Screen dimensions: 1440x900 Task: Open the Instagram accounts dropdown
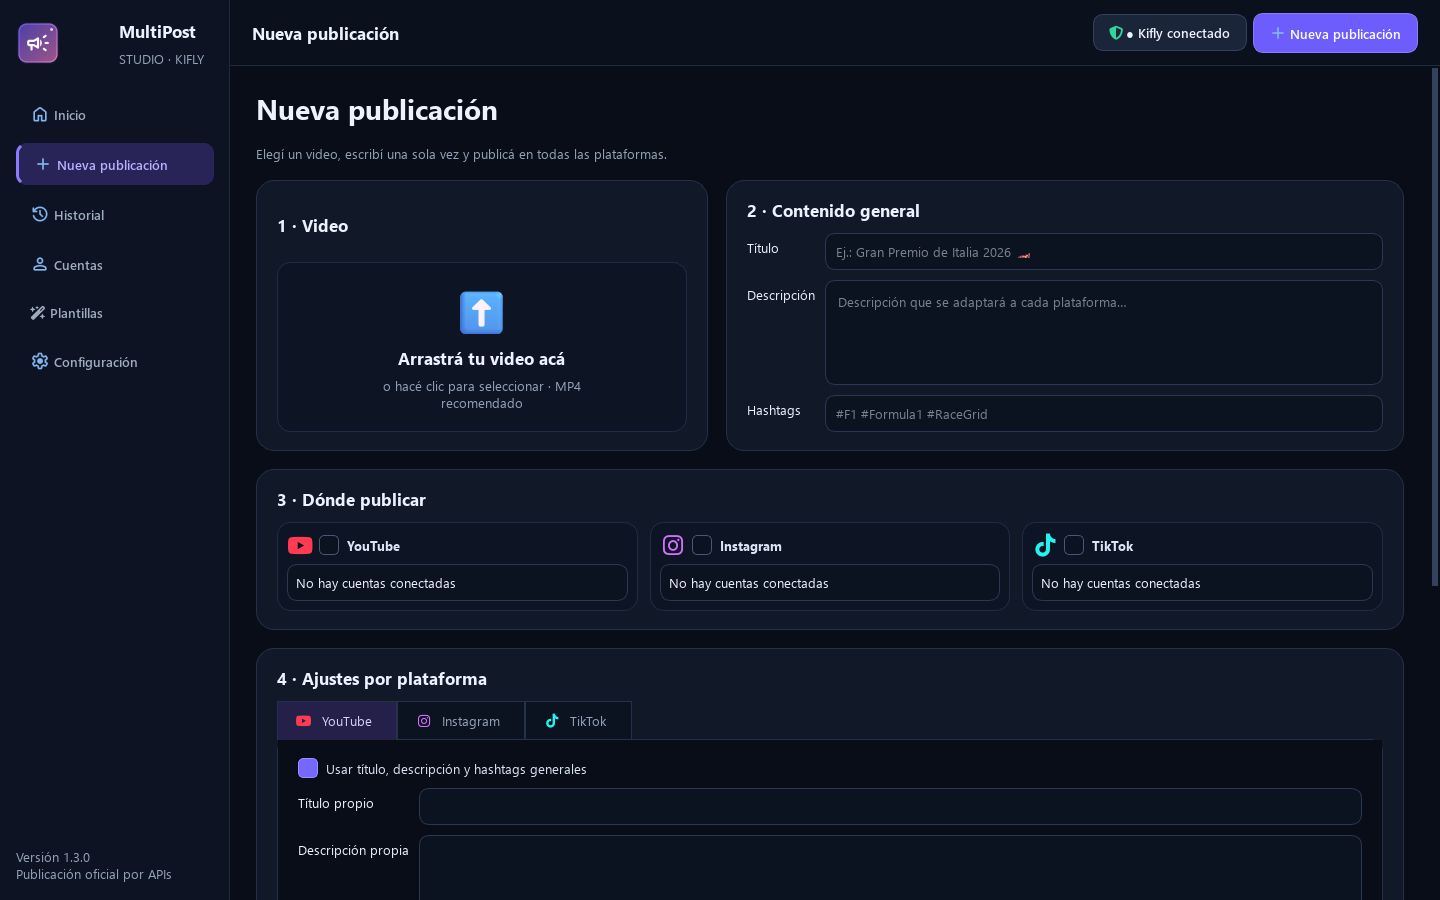[830, 583]
